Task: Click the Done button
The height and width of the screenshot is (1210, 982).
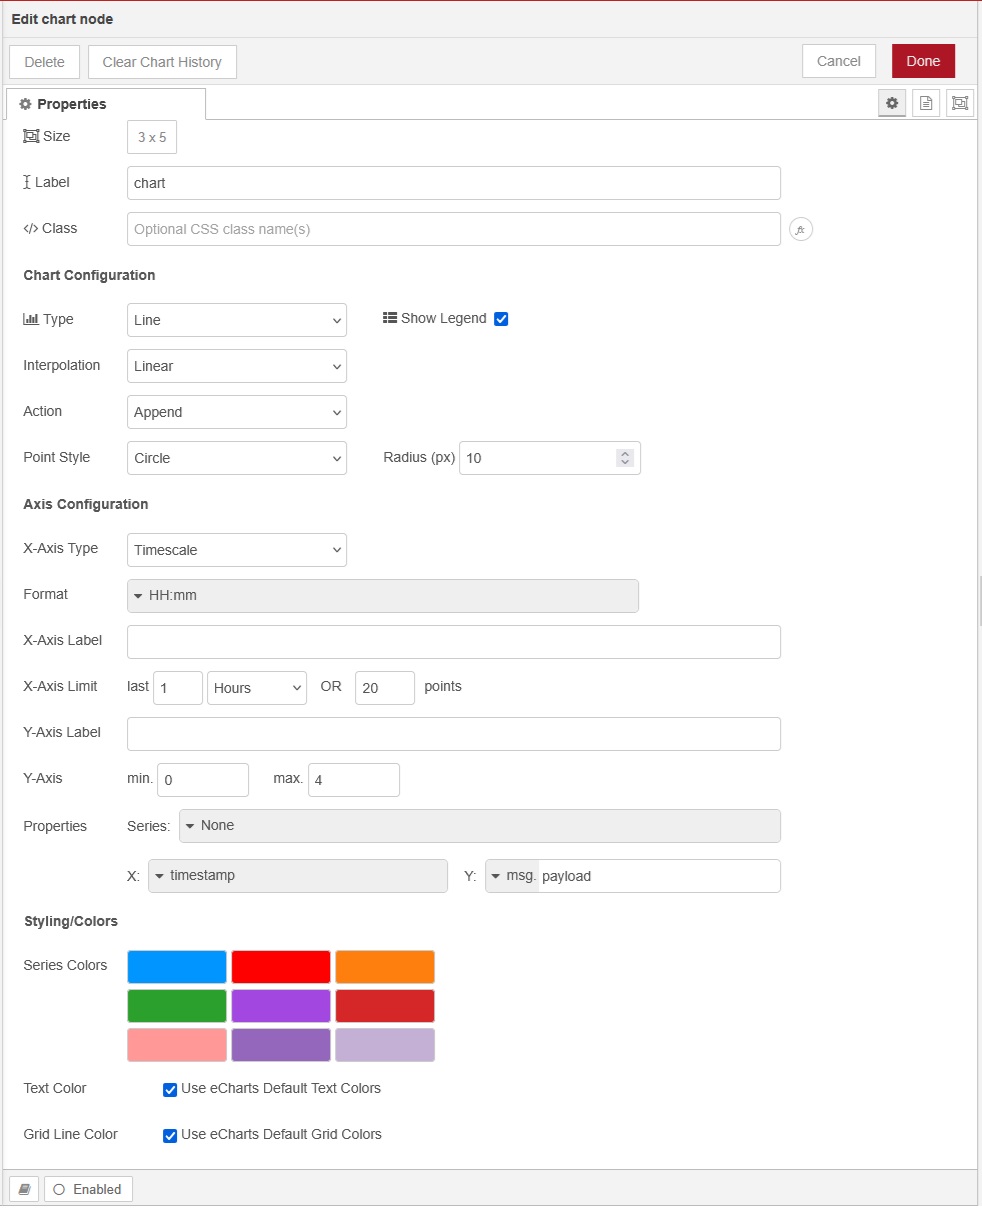Action: coord(923,61)
